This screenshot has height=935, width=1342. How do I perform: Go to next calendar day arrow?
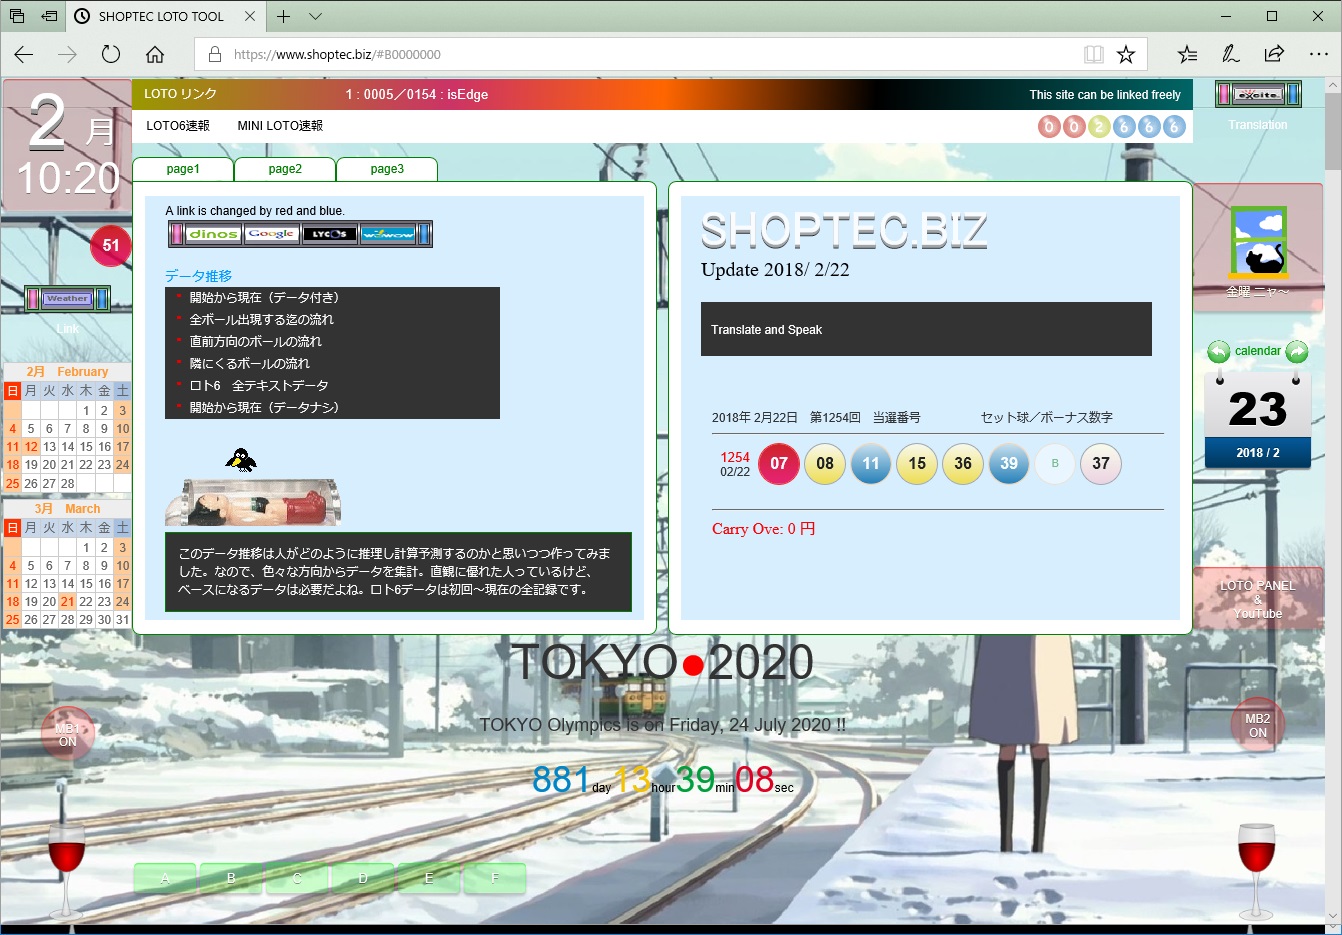click(x=1297, y=352)
